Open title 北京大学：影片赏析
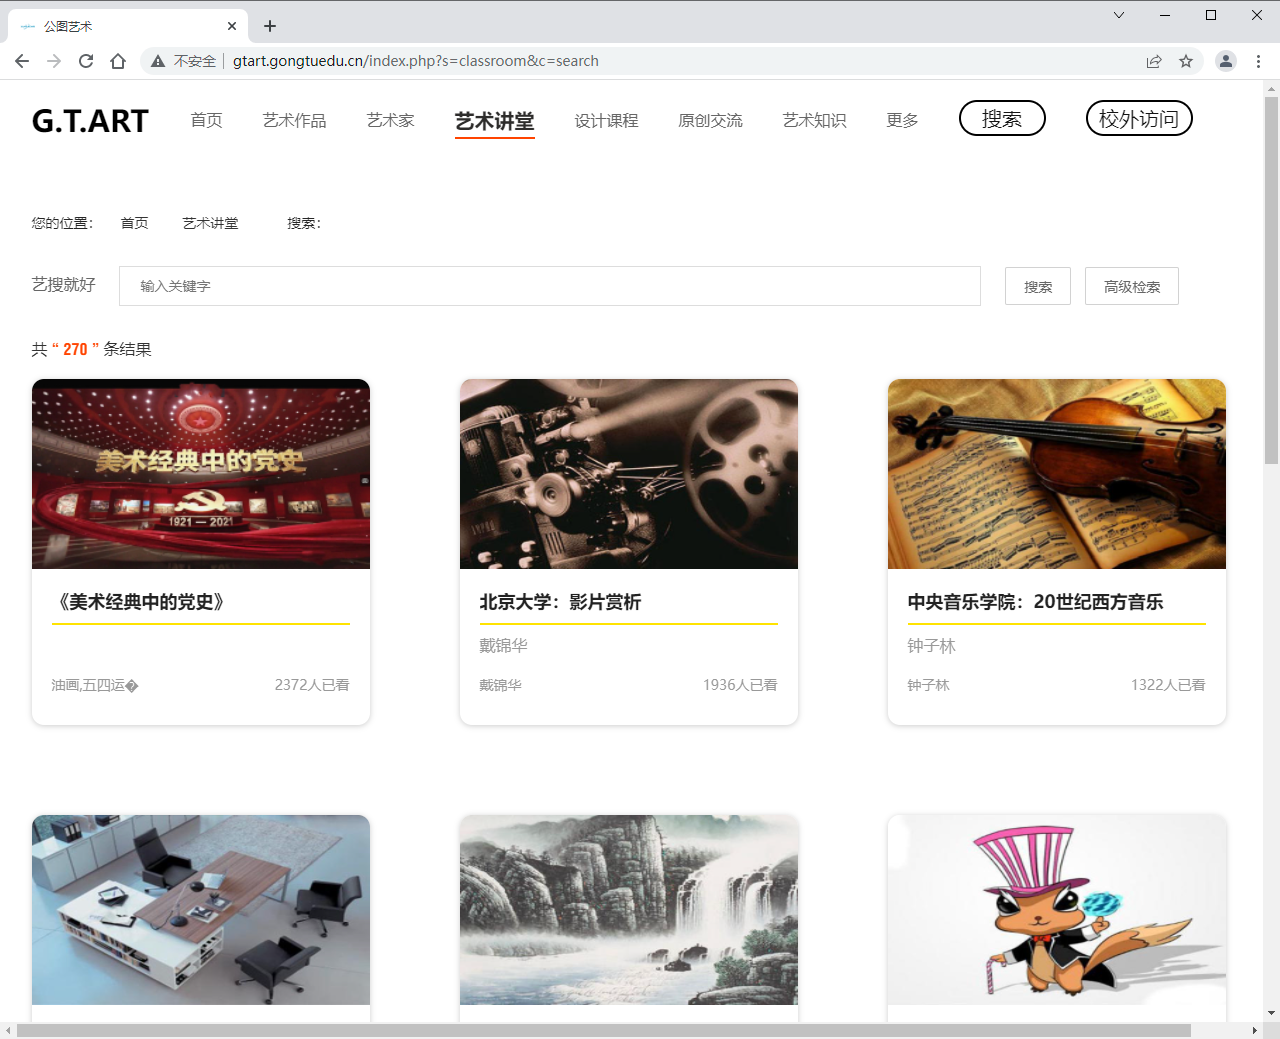The height and width of the screenshot is (1039, 1280). [x=560, y=602]
